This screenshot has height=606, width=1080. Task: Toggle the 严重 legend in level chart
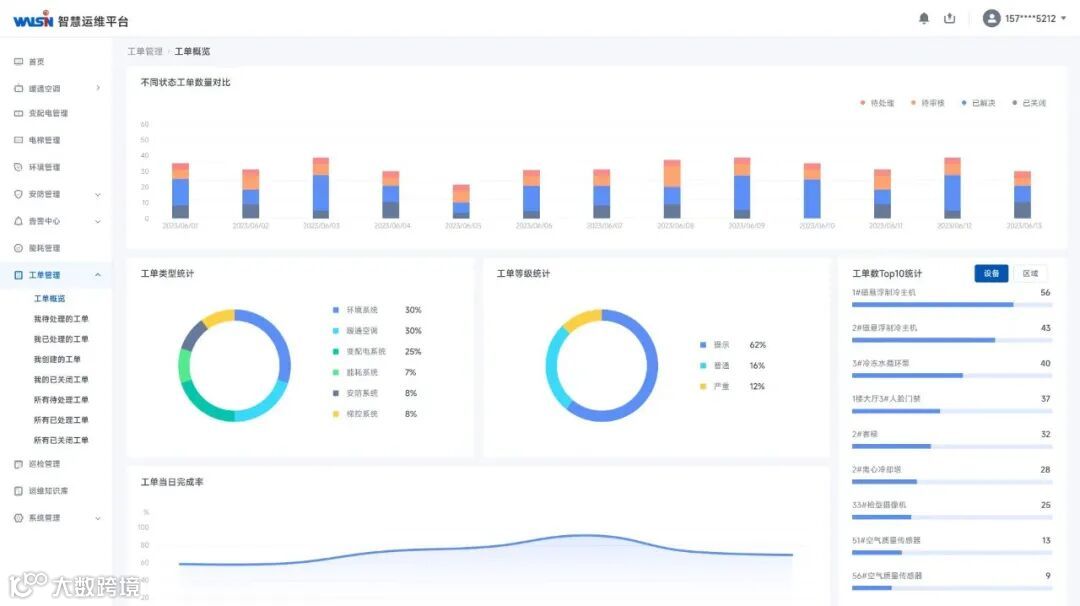pyautogui.click(x=714, y=386)
